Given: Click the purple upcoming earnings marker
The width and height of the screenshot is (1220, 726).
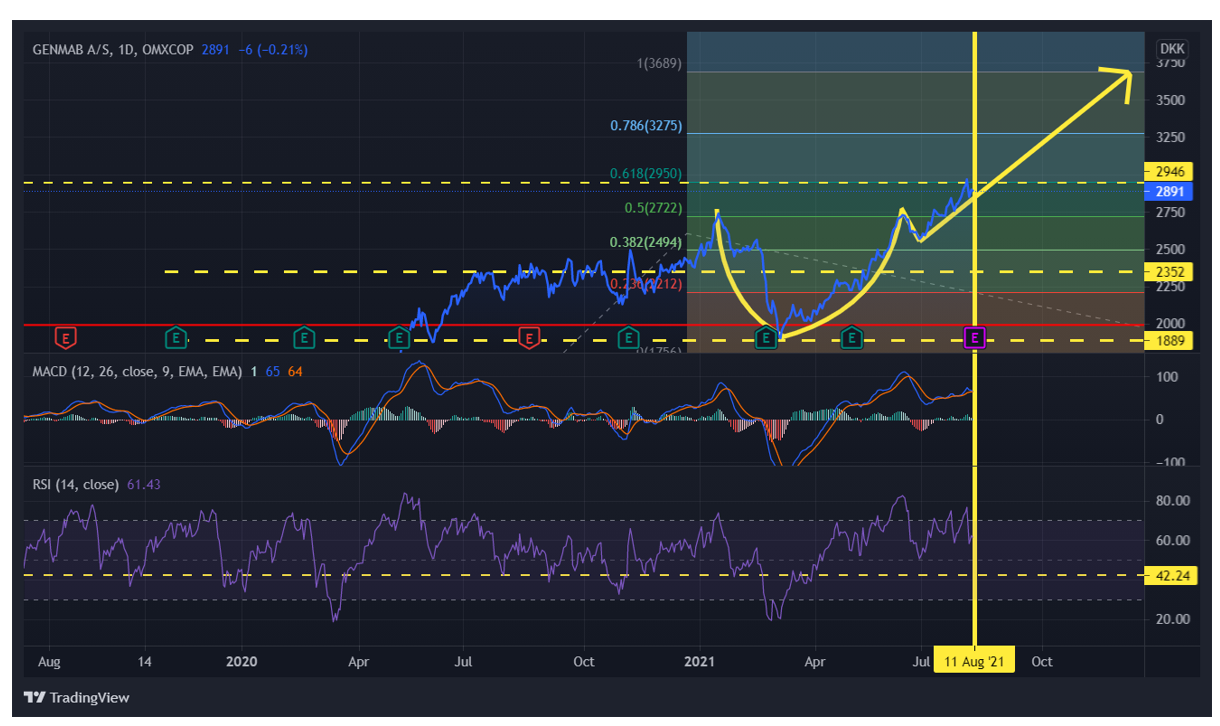Looking at the screenshot, I should 975,338.
